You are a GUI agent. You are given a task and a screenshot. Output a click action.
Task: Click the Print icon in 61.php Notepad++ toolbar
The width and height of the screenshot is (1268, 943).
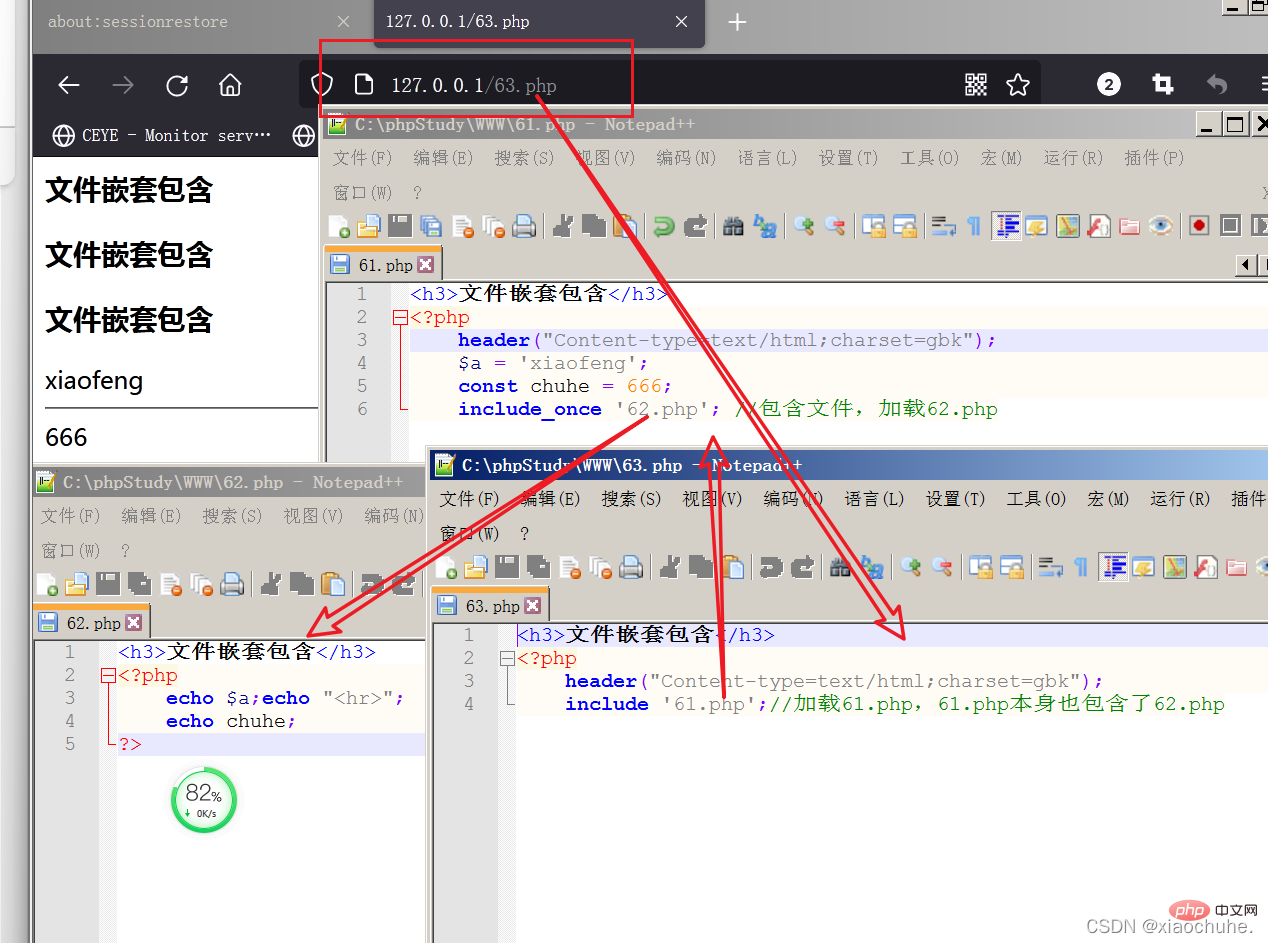(x=523, y=226)
